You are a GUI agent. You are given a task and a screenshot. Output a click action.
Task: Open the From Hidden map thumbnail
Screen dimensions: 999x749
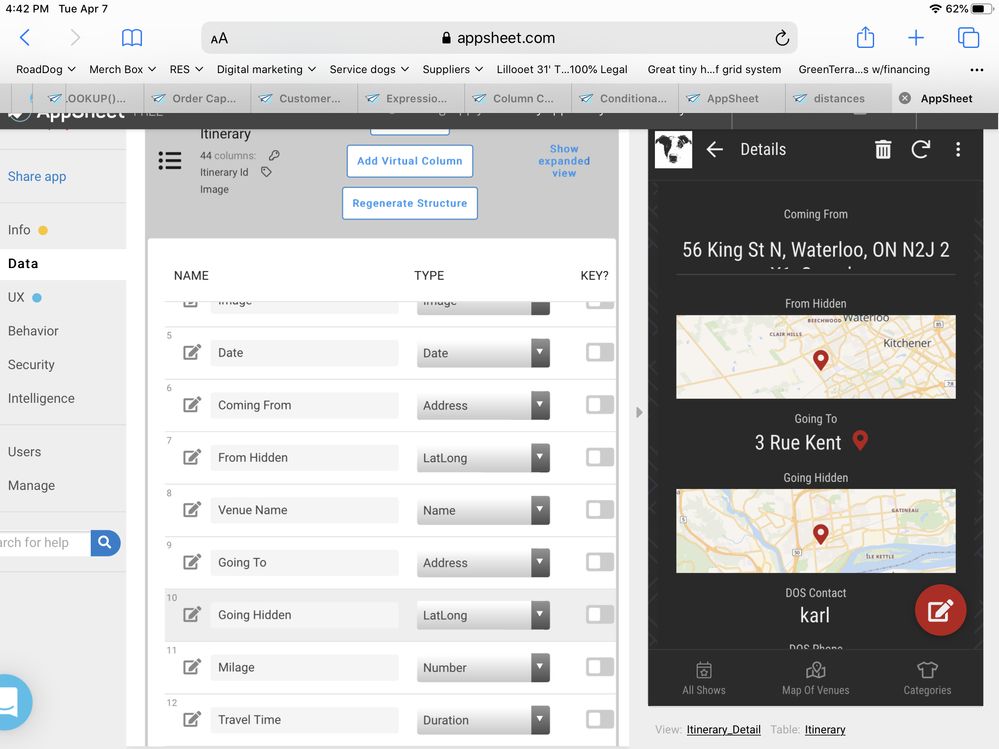tap(816, 357)
